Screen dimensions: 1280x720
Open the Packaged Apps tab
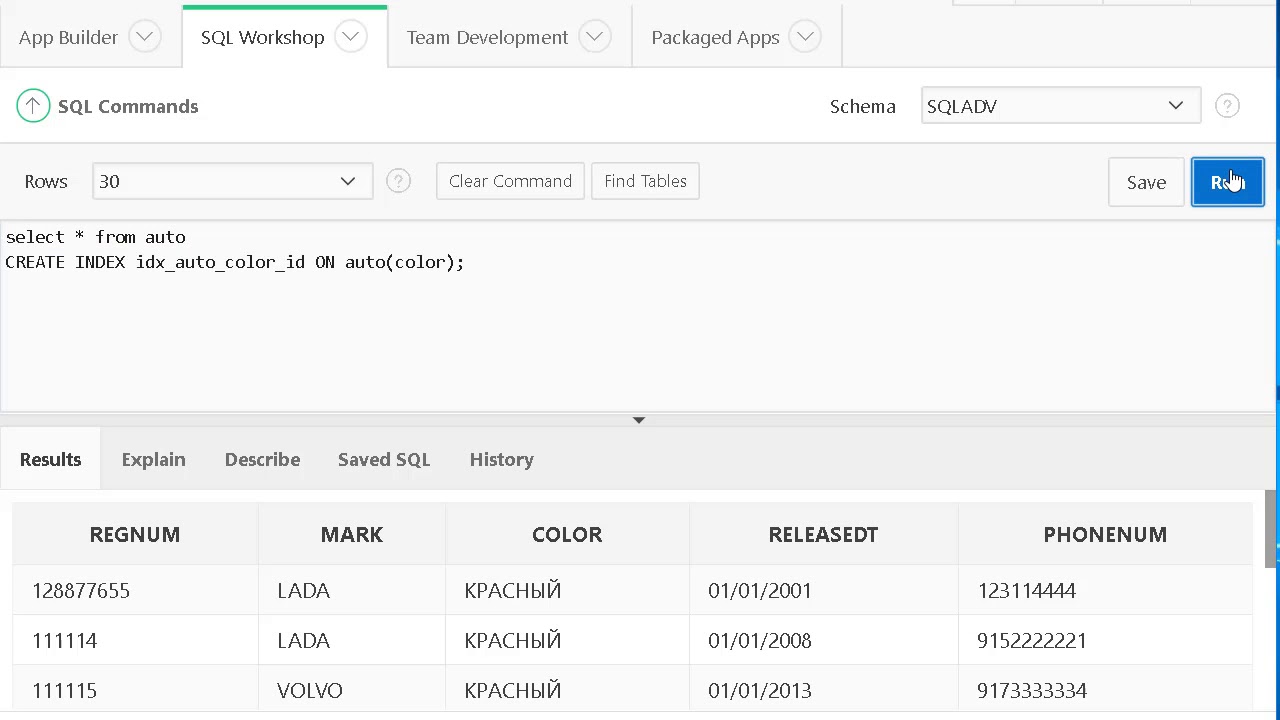(715, 37)
